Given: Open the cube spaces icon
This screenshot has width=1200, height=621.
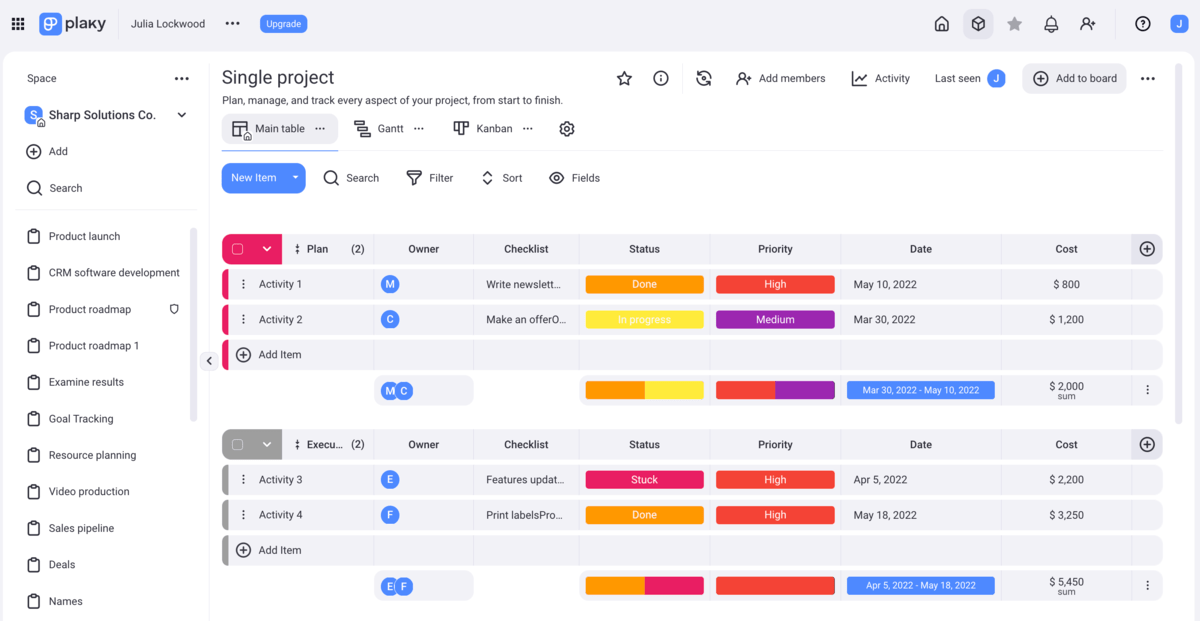Looking at the screenshot, I should pos(978,24).
